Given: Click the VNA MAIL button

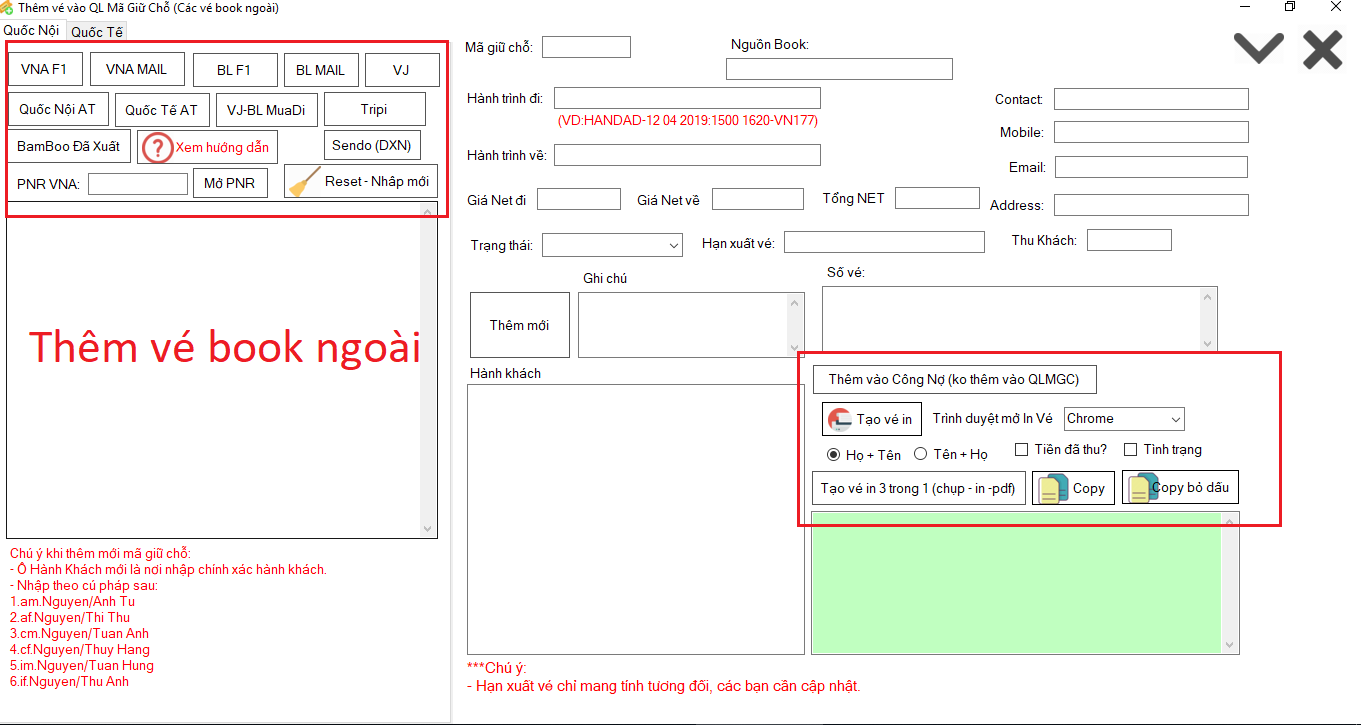Looking at the screenshot, I should [x=137, y=69].
